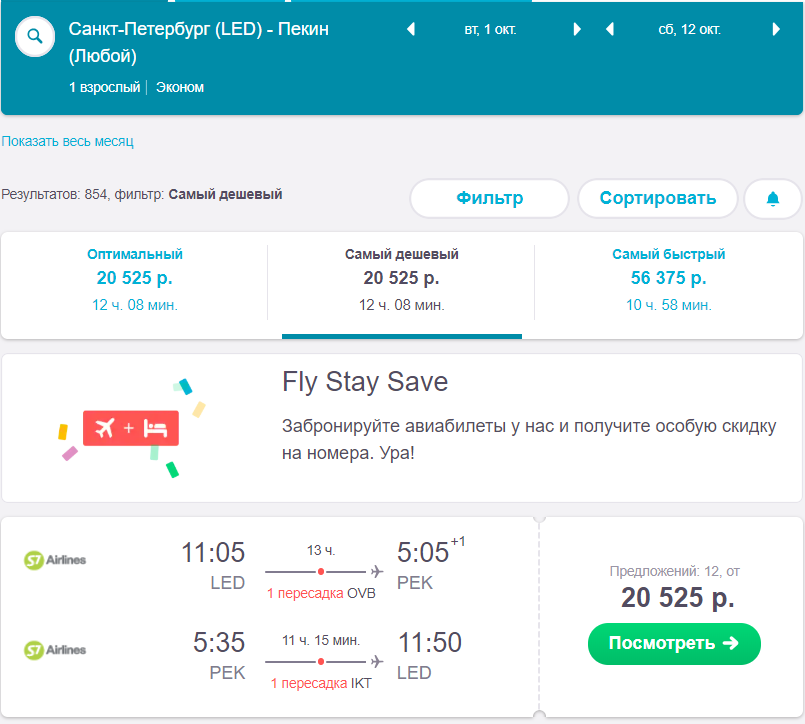Select the Самый дешевый tab
This screenshot has width=805, height=724.
pyautogui.click(x=401, y=279)
